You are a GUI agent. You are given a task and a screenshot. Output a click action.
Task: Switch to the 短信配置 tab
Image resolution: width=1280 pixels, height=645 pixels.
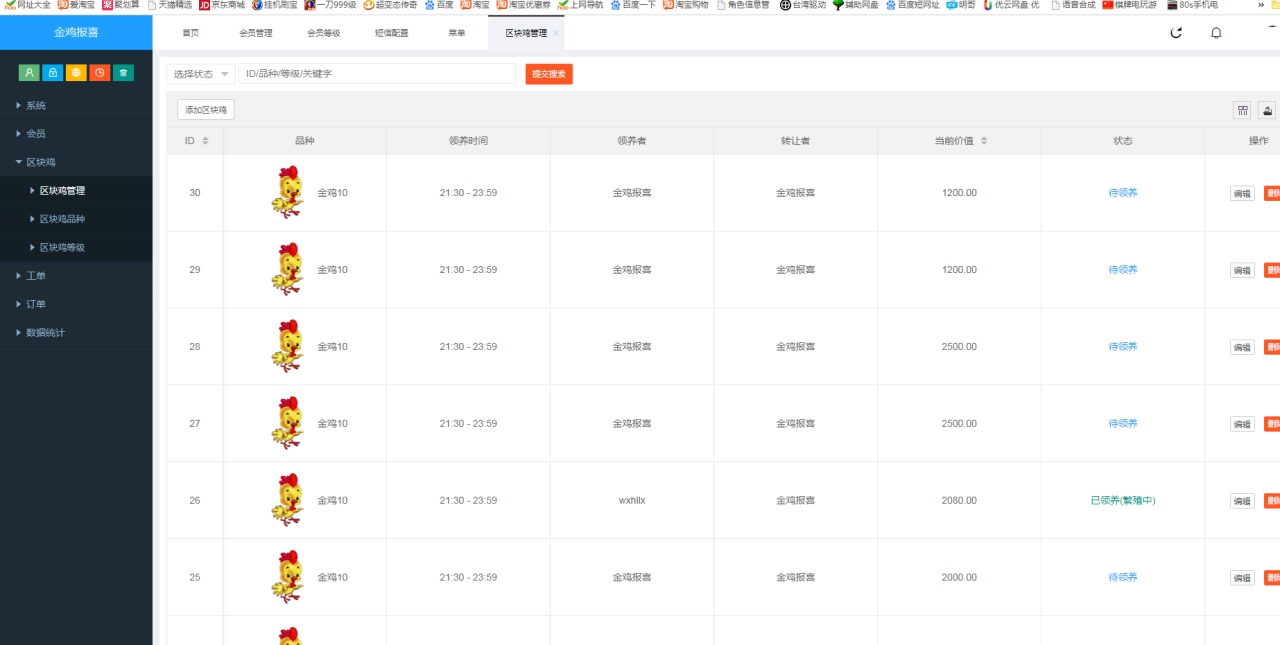coord(391,33)
